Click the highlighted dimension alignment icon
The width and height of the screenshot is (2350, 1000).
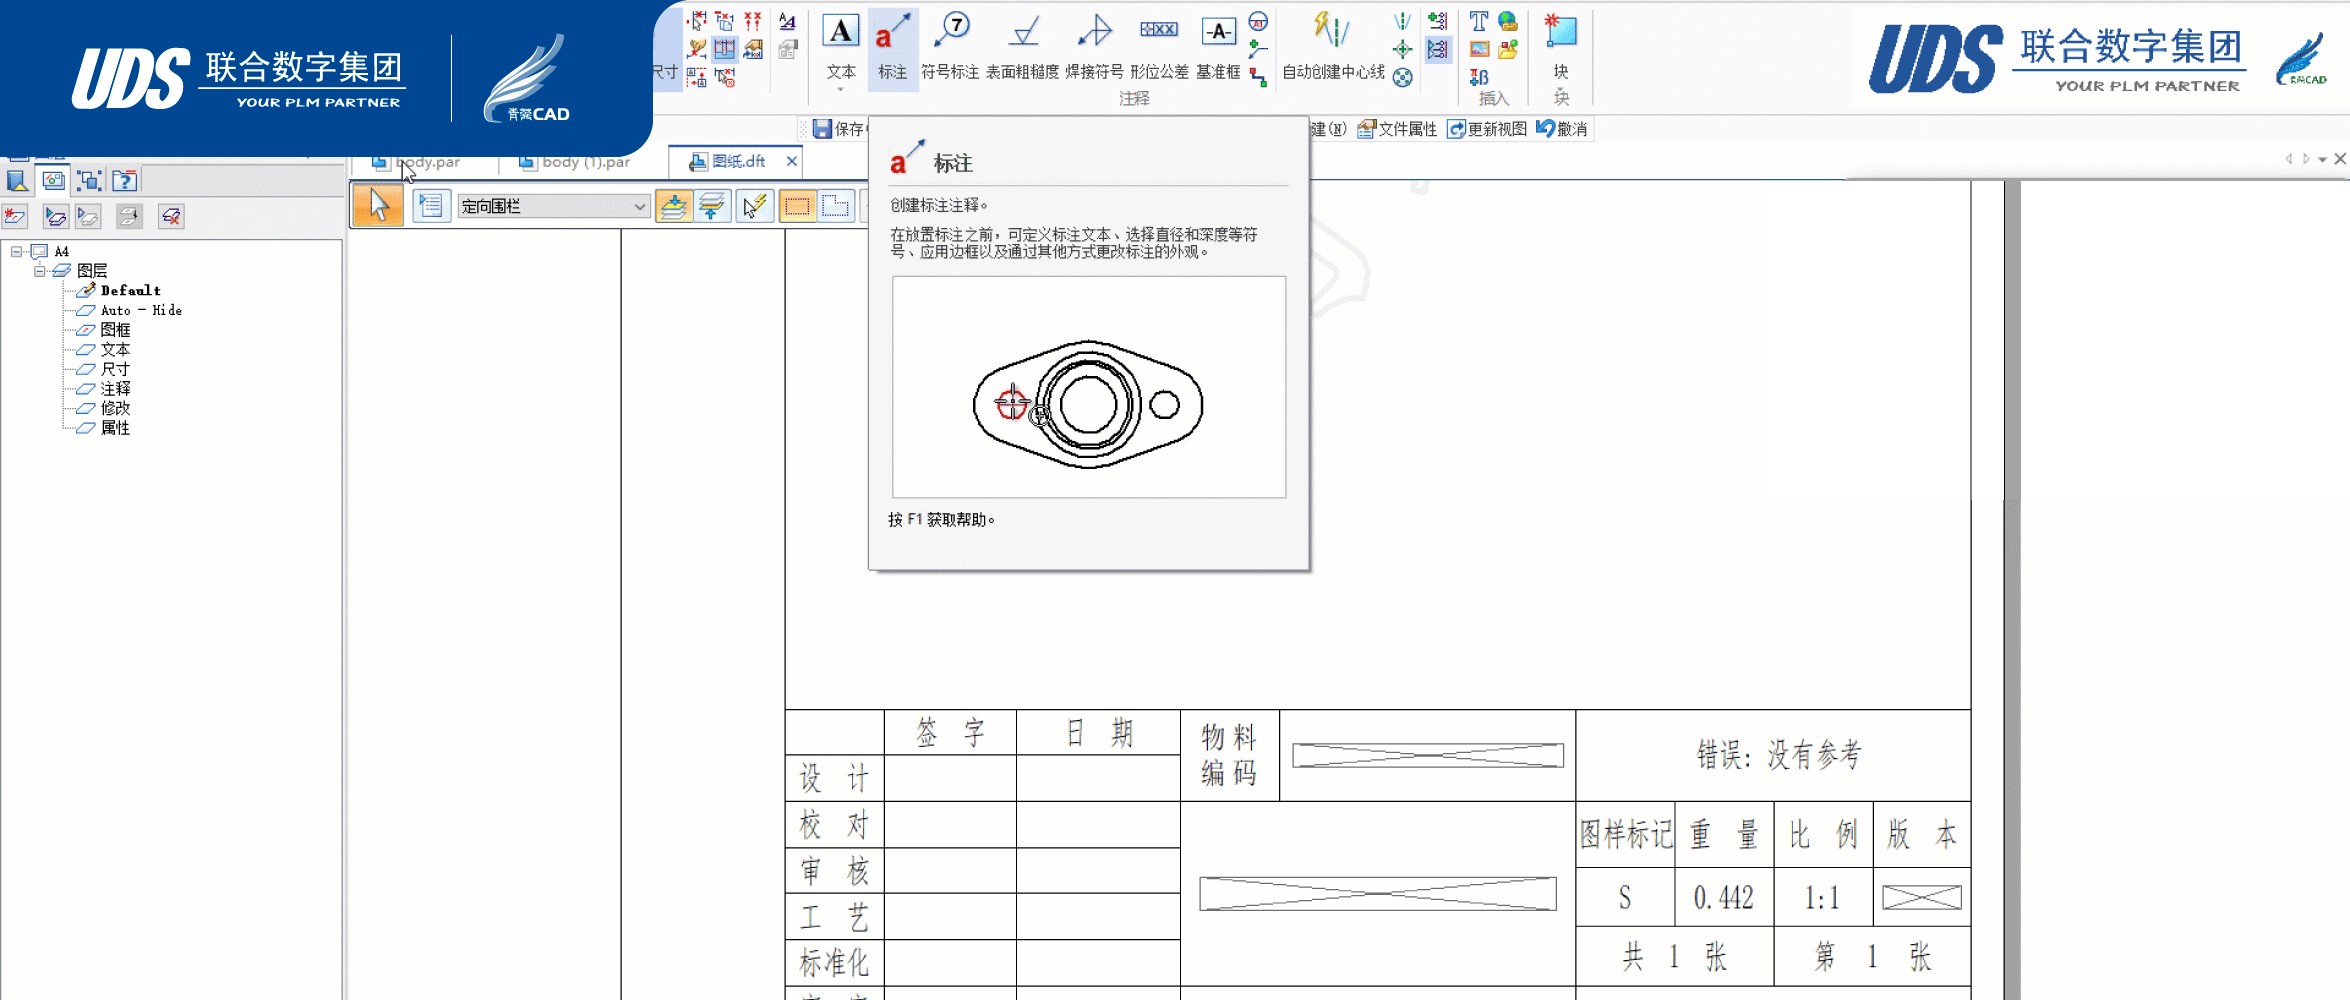pos(725,49)
